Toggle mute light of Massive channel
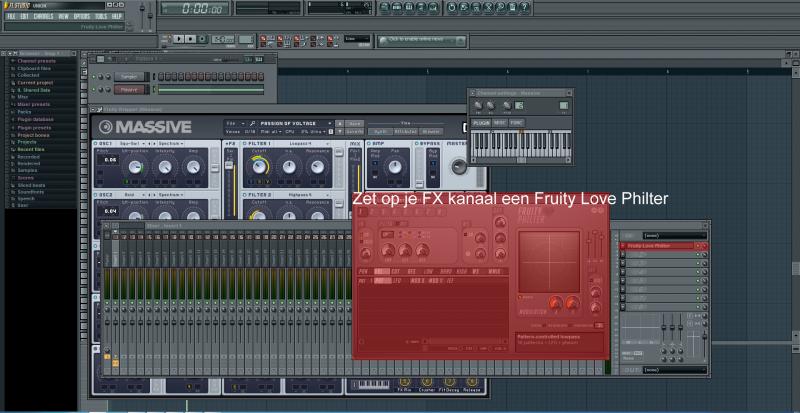The width and height of the screenshot is (800, 413). (94, 90)
